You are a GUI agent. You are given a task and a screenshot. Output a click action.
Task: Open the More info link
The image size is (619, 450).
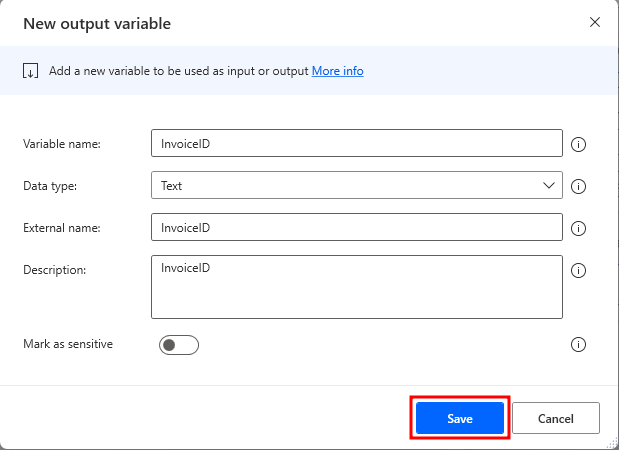tap(338, 71)
